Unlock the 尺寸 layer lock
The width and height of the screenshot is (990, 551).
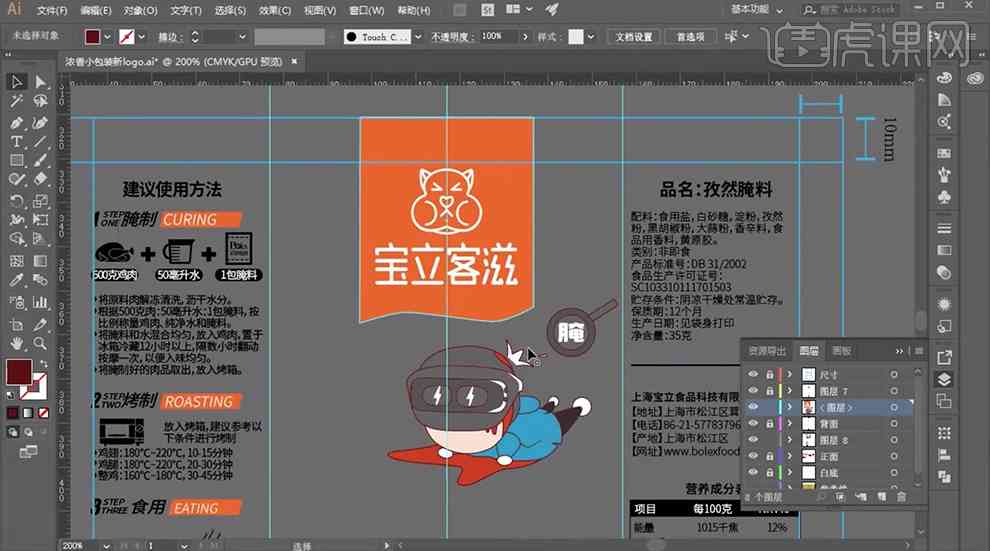(770, 374)
